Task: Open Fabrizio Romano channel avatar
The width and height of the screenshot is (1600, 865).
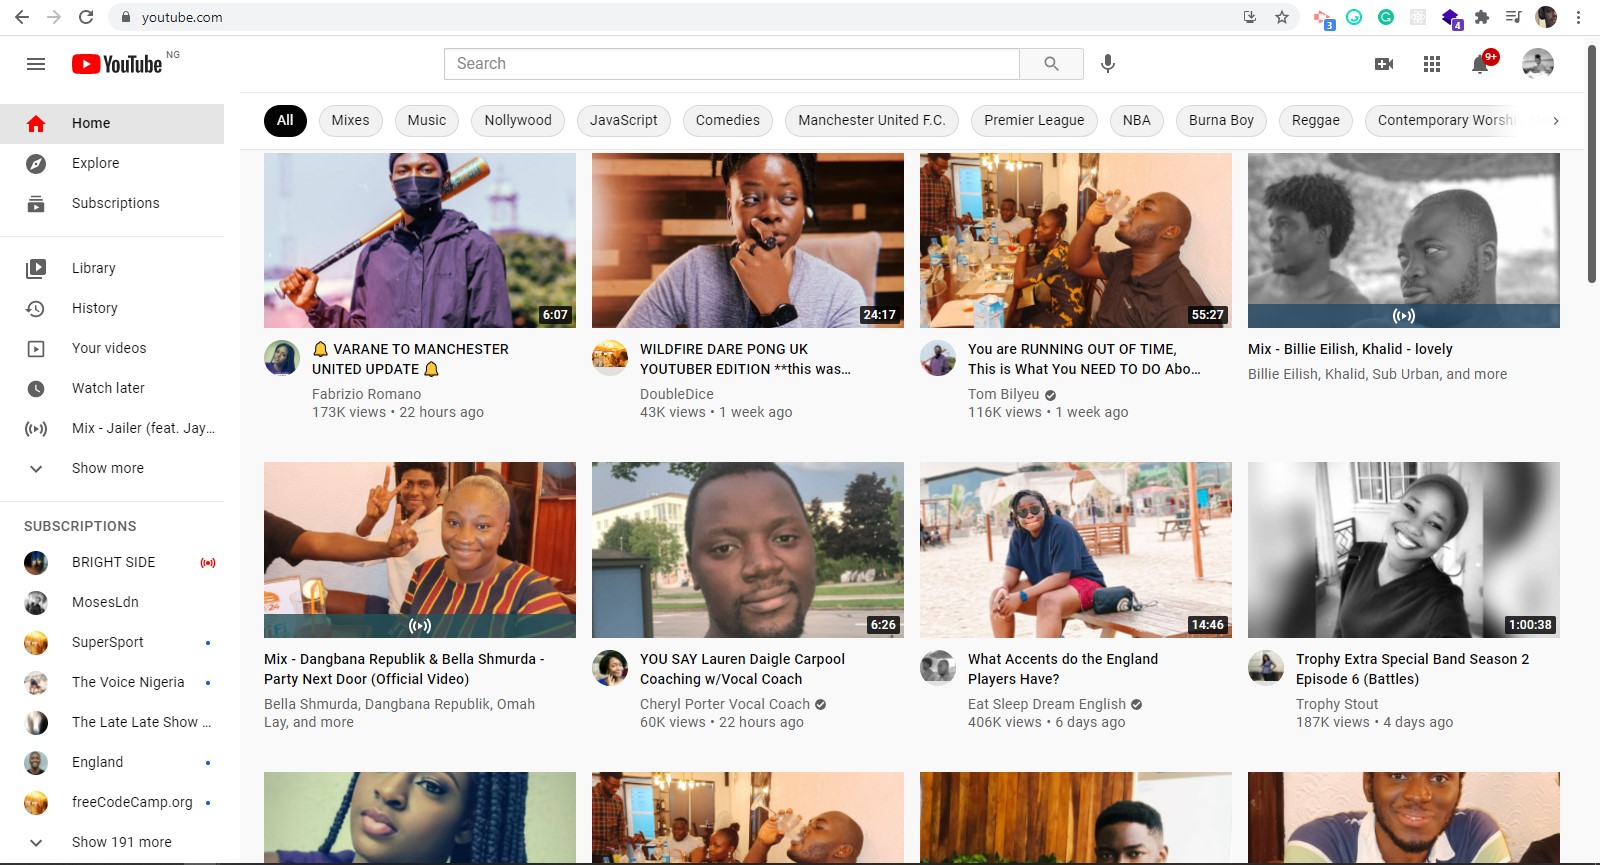Action: 282,358
